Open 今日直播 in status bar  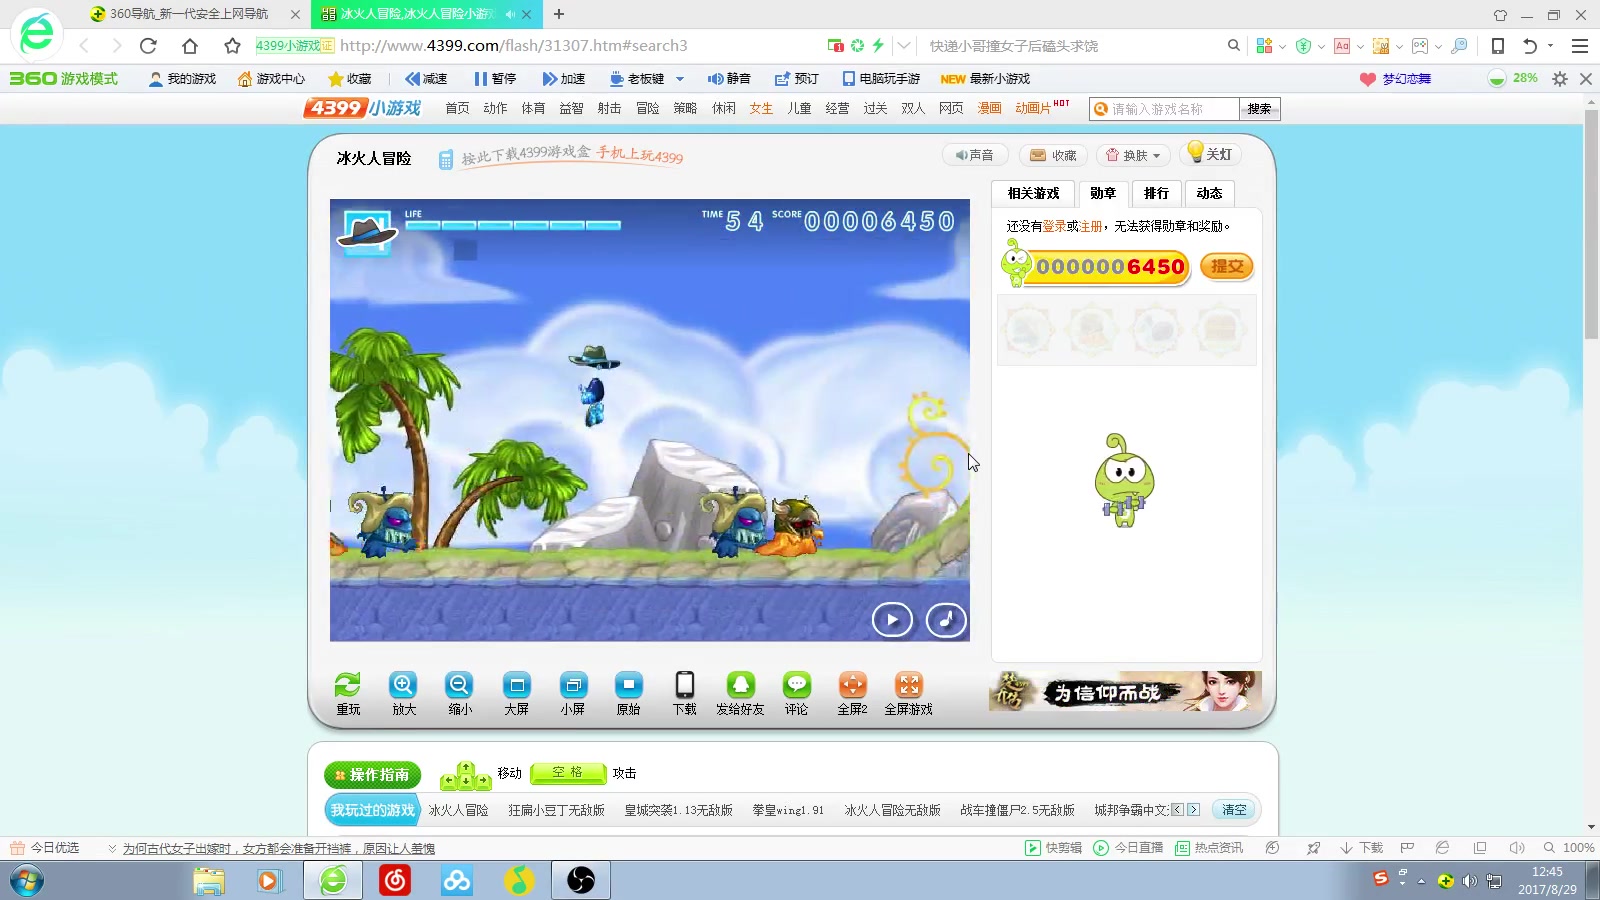point(1128,848)
